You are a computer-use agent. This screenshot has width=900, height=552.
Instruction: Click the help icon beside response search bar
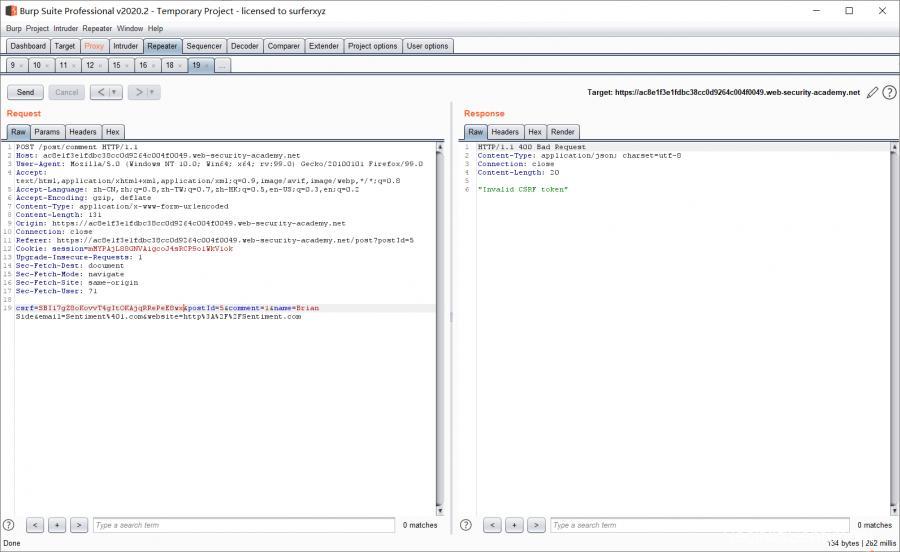click(466, 525)
